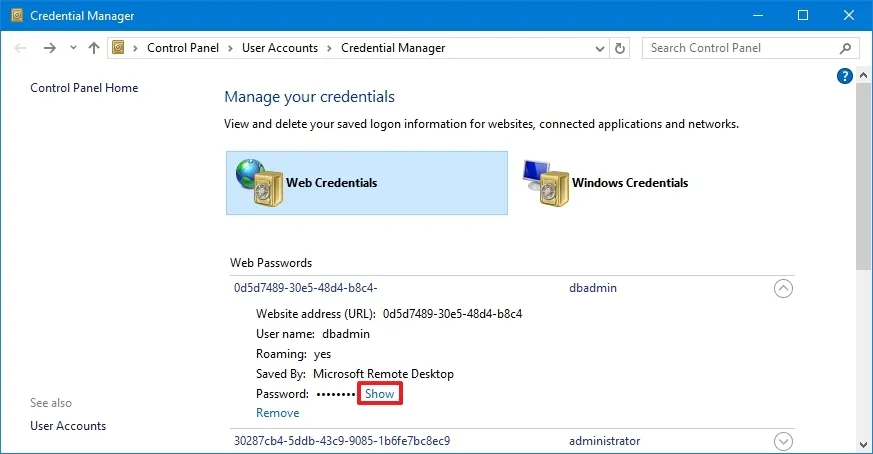Click the address bar safe icon
Screen dimensions: 873x454
click(118, 47)
